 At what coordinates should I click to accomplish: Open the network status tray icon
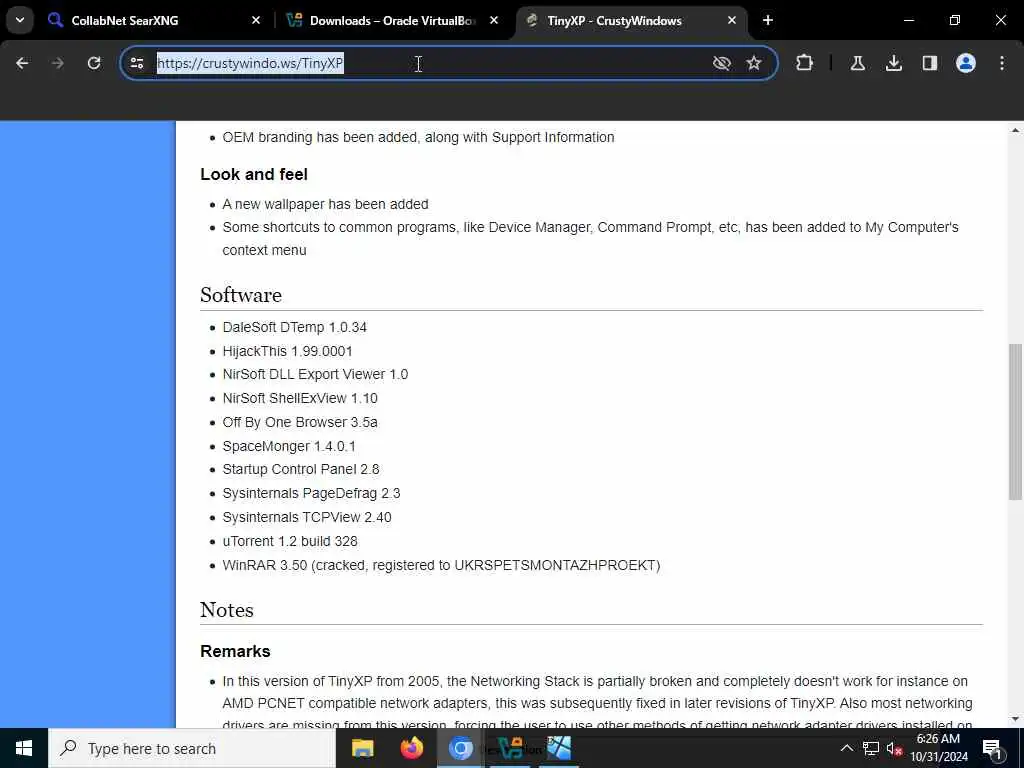871,748
